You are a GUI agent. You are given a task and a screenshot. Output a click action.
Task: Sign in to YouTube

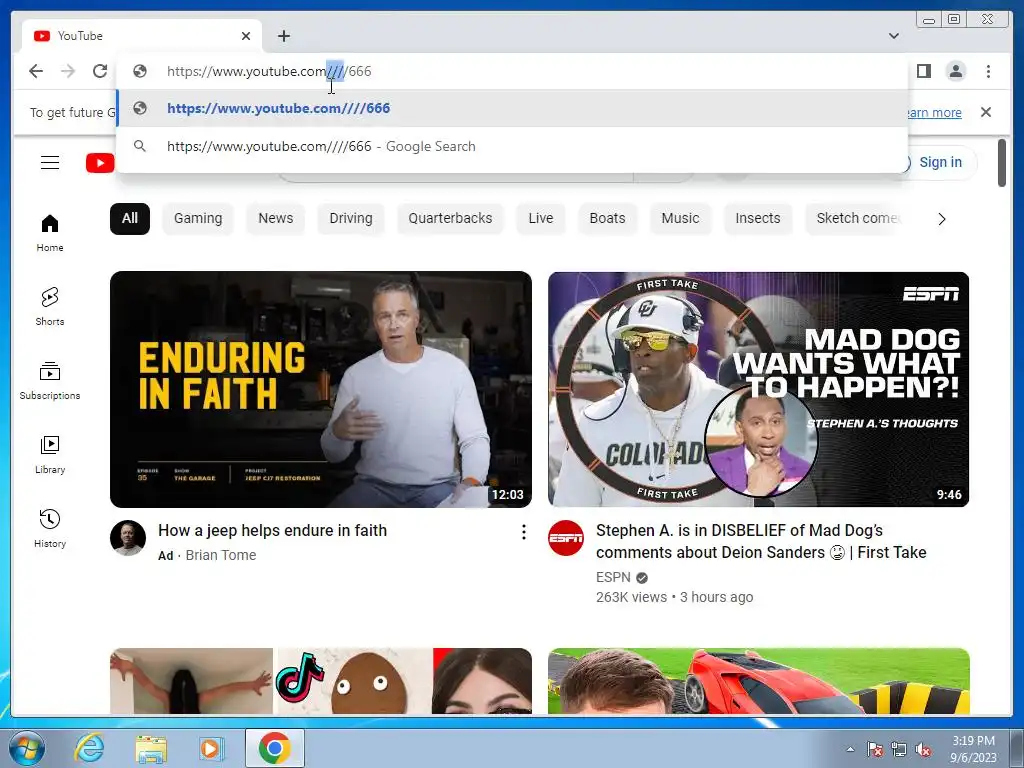point(939,162)
